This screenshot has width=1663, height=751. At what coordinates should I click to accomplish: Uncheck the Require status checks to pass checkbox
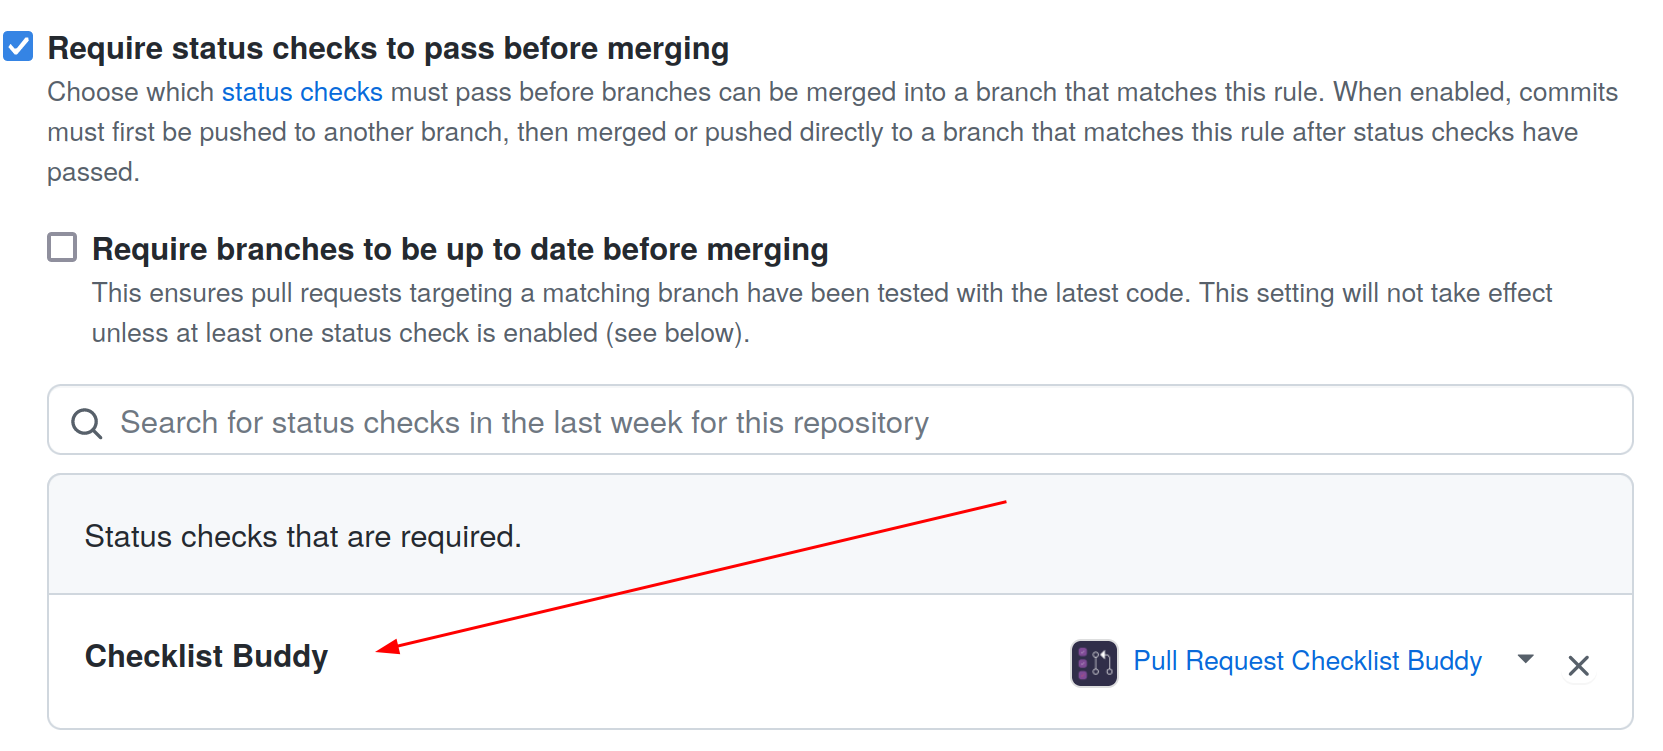coord(18,46)
